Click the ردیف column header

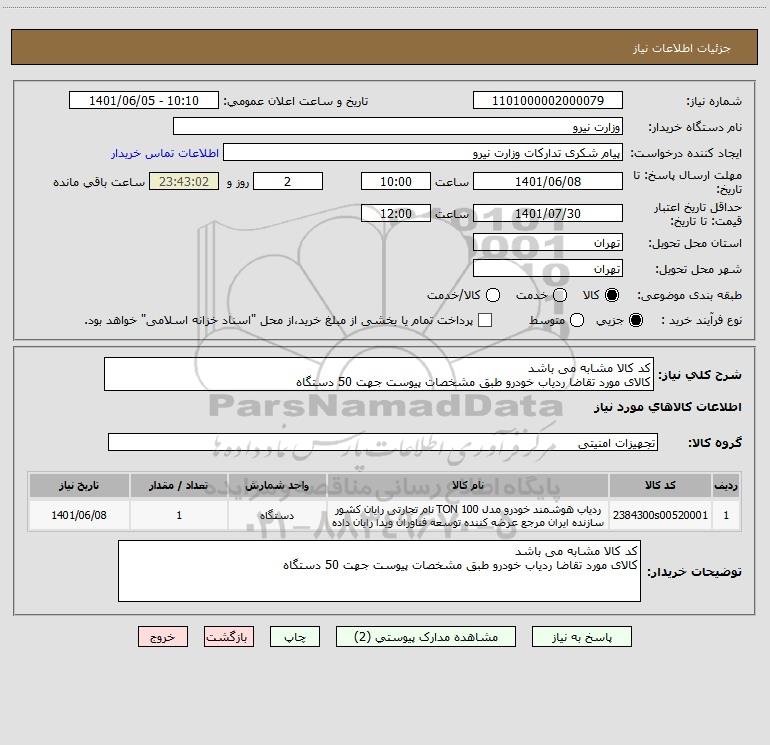[x=726, y=485]
